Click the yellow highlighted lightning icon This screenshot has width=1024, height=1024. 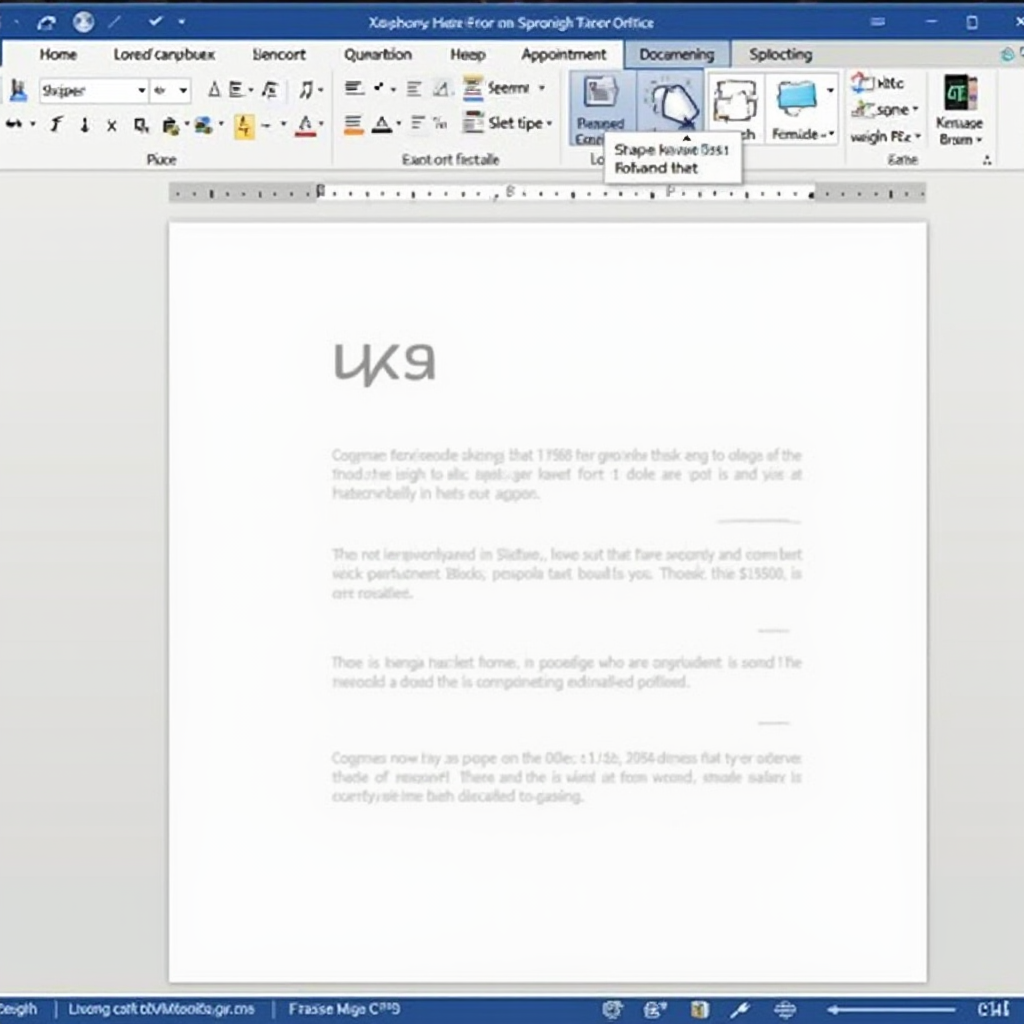click(x=244, y=126)
